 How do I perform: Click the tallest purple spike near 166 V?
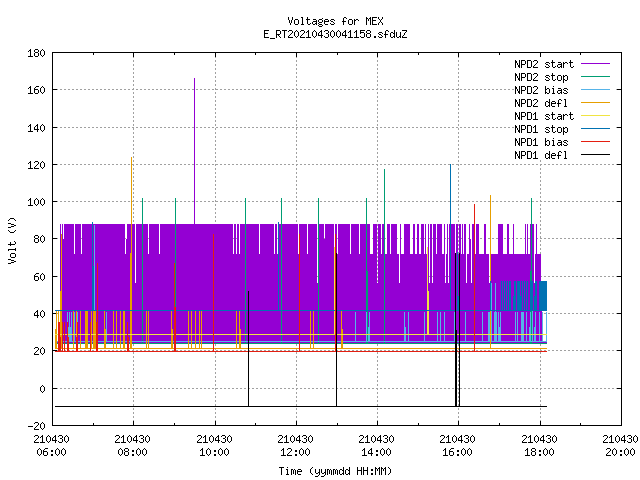pos(194,79)
